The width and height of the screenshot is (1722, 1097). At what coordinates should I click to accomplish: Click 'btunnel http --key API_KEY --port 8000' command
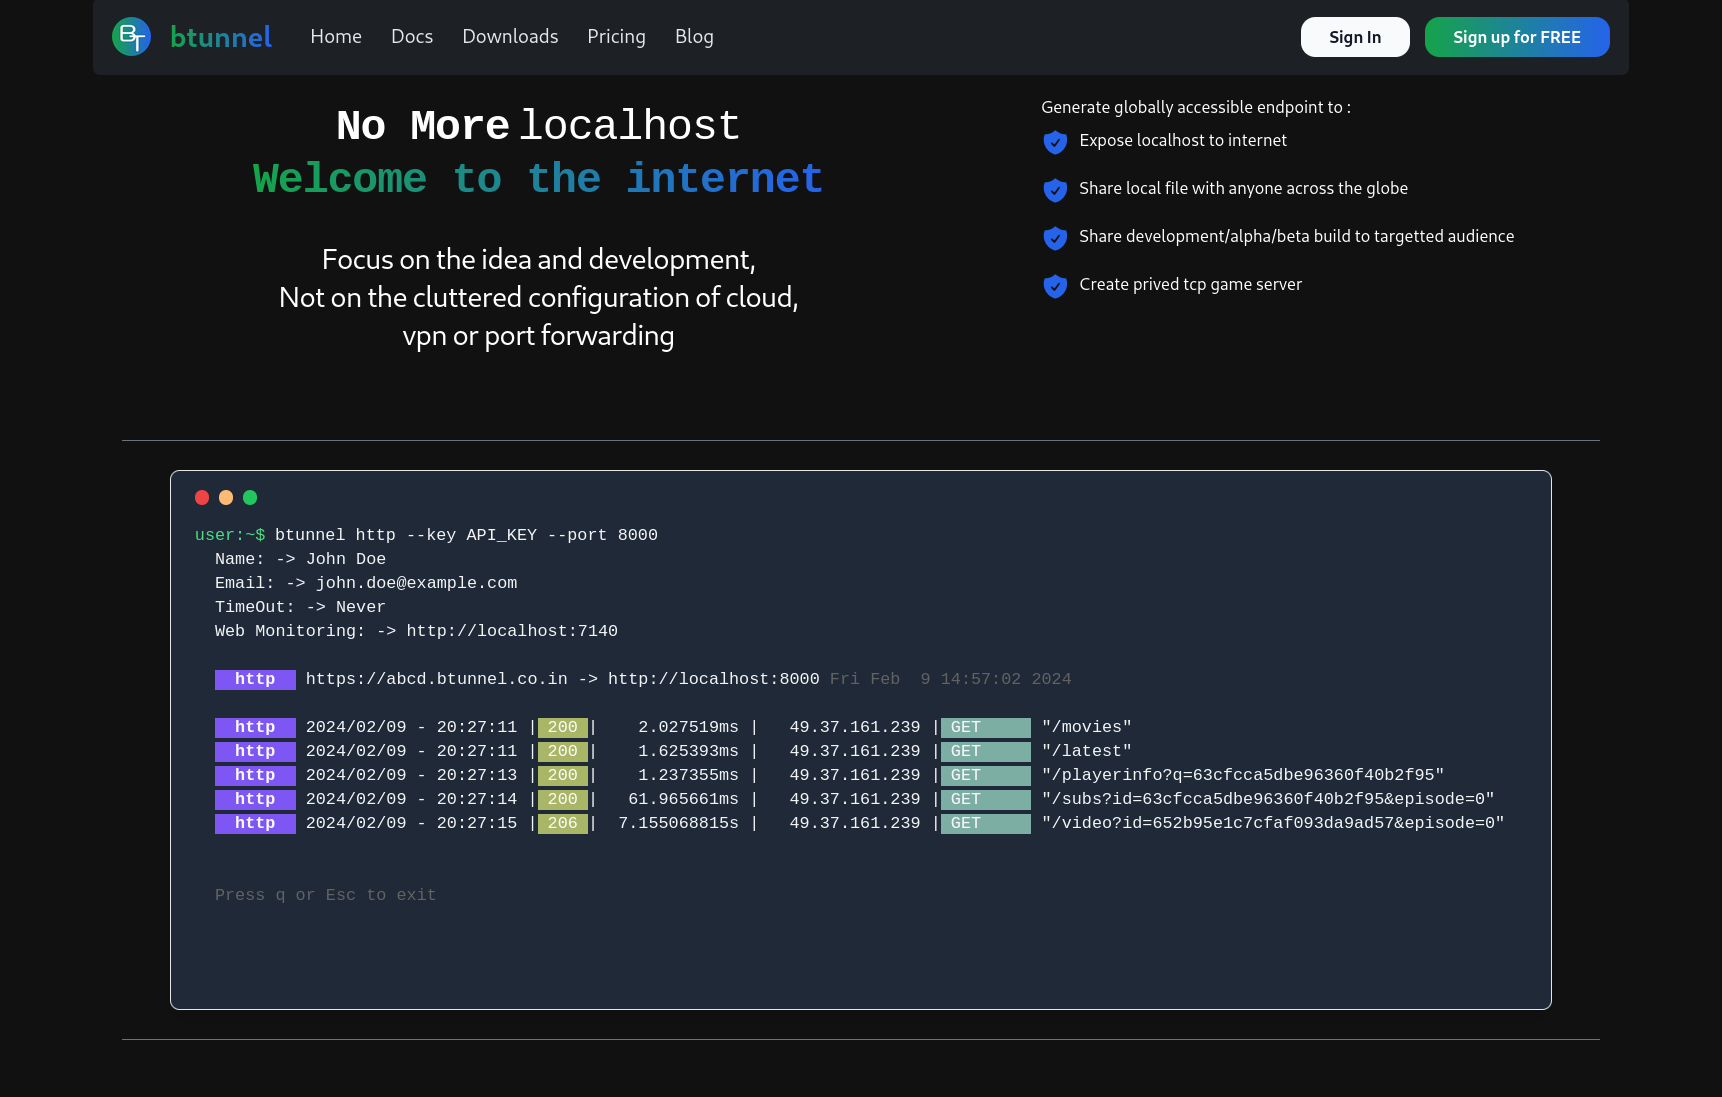click(x=466, y=535)
